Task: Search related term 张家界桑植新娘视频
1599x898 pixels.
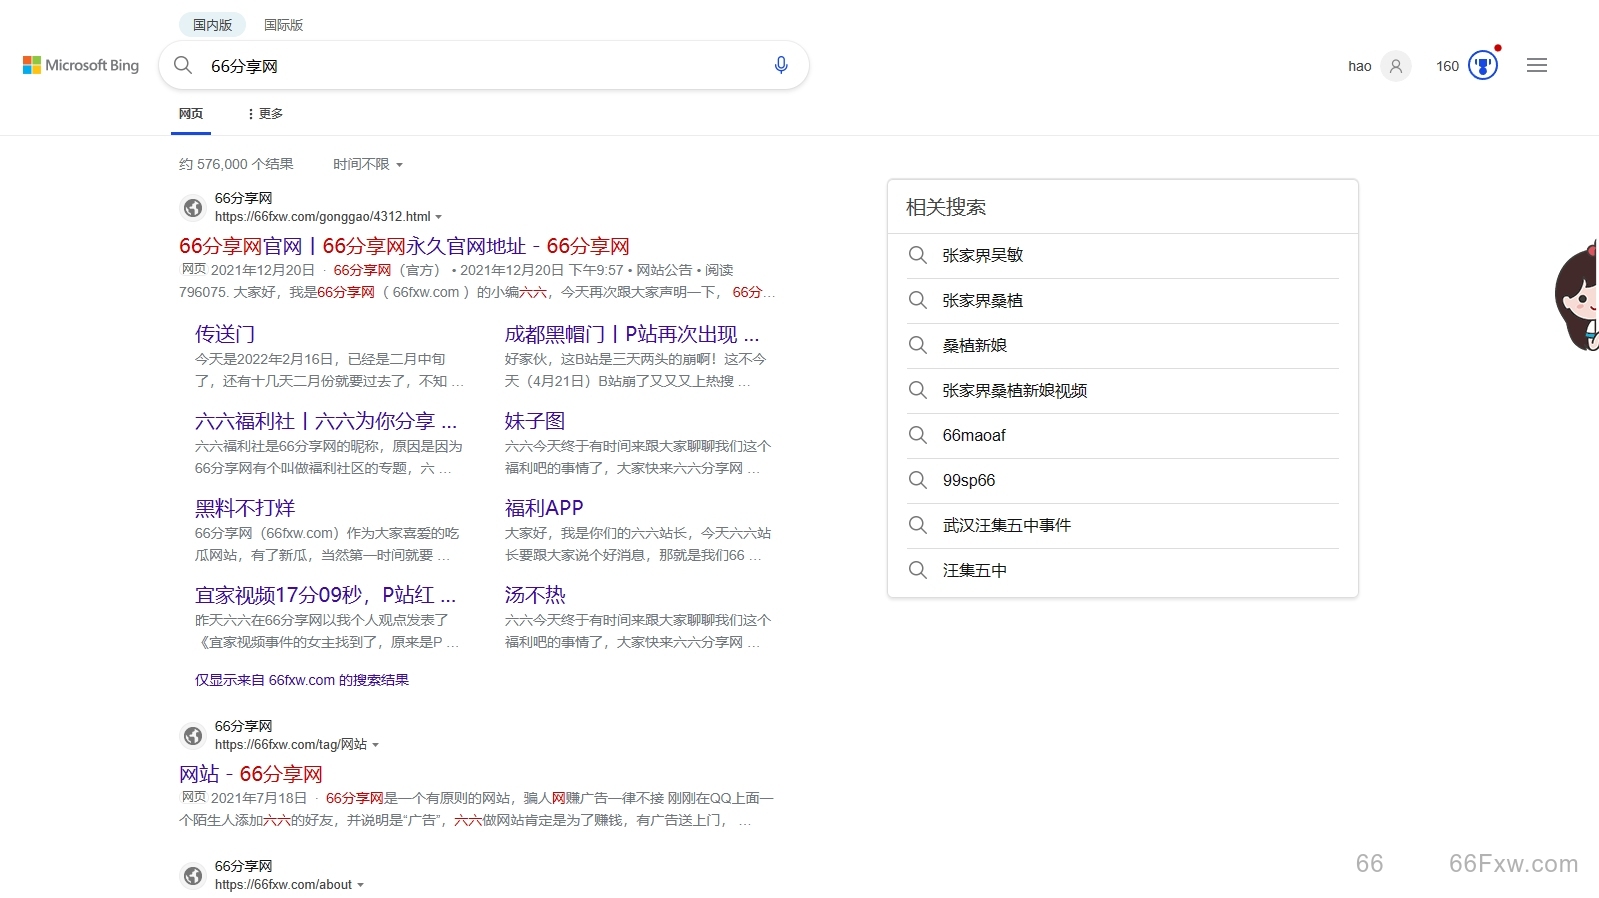Action: click(1015, 390)
